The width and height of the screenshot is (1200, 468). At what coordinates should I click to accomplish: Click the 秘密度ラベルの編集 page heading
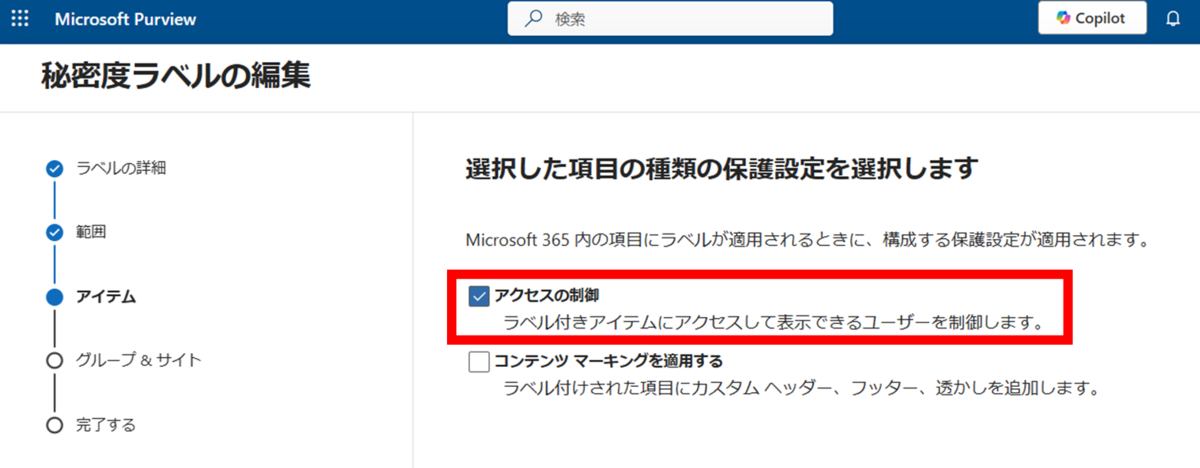pos(176,76)
